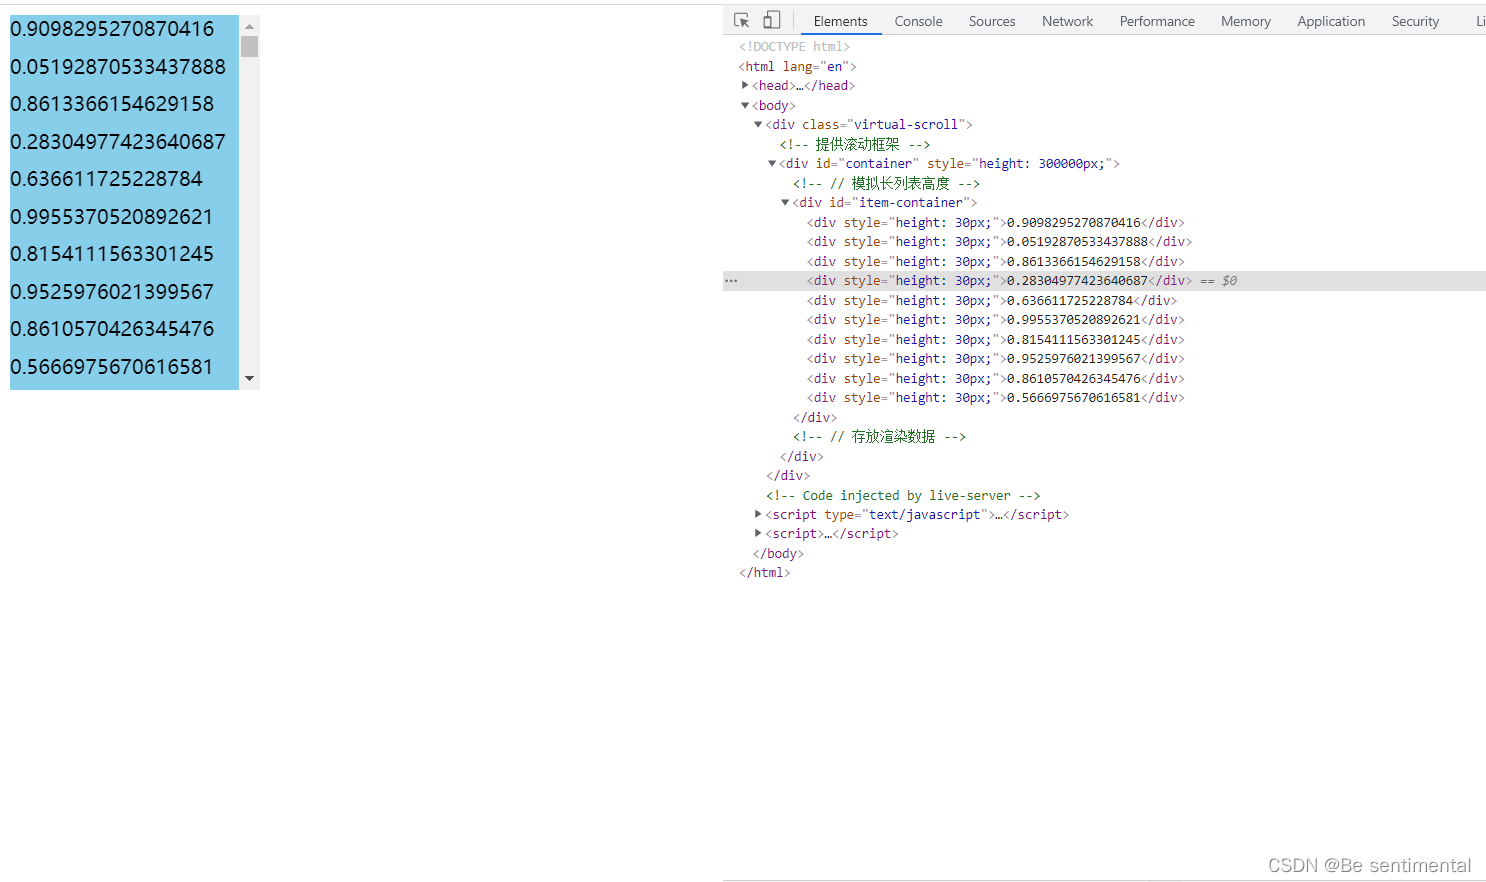This screenshot has width=1486, height=882.
Task: Select DOM row with 0.05192870533437888
Action: click(x=999, y=241)
